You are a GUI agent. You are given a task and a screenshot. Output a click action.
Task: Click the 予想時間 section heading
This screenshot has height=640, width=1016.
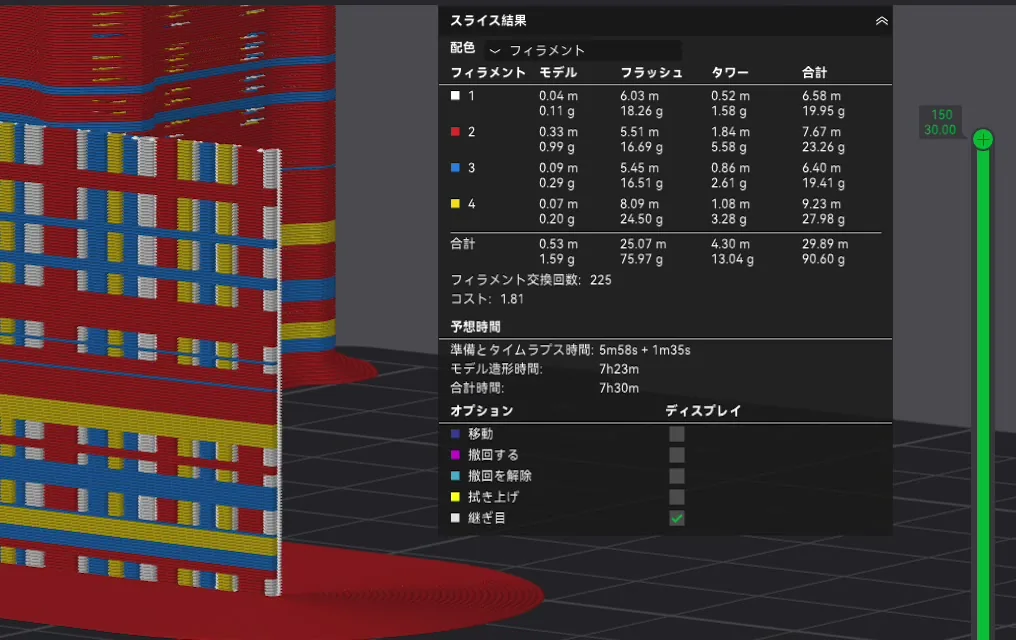[476, 326]
